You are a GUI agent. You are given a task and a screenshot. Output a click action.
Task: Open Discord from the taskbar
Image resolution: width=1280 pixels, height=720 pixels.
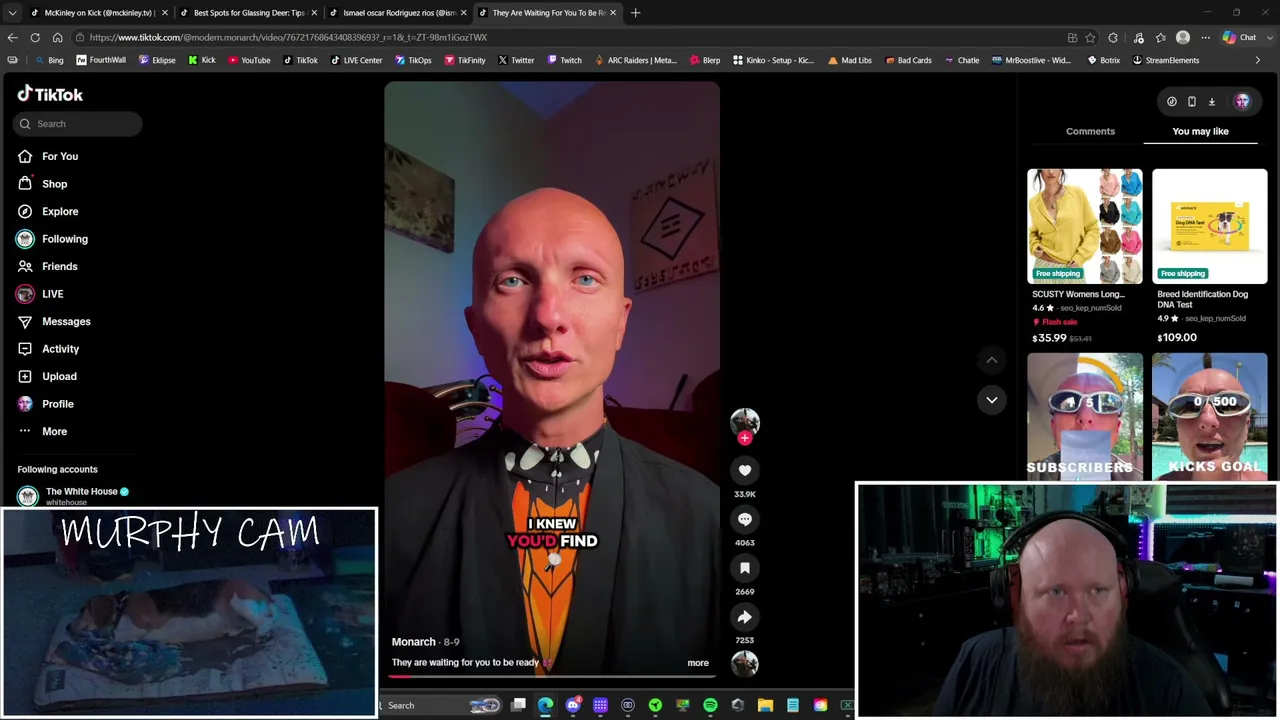[x=573, y=705]
